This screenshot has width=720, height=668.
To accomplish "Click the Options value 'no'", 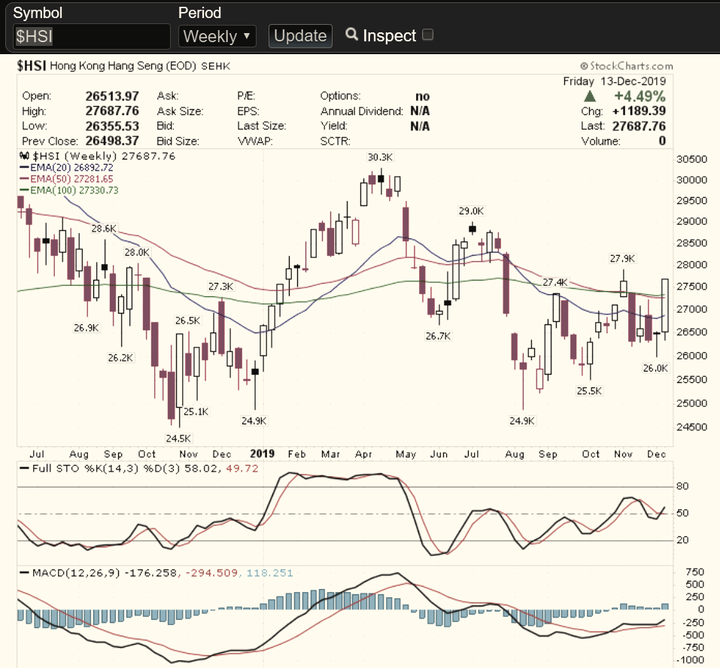I will point(422,96).
